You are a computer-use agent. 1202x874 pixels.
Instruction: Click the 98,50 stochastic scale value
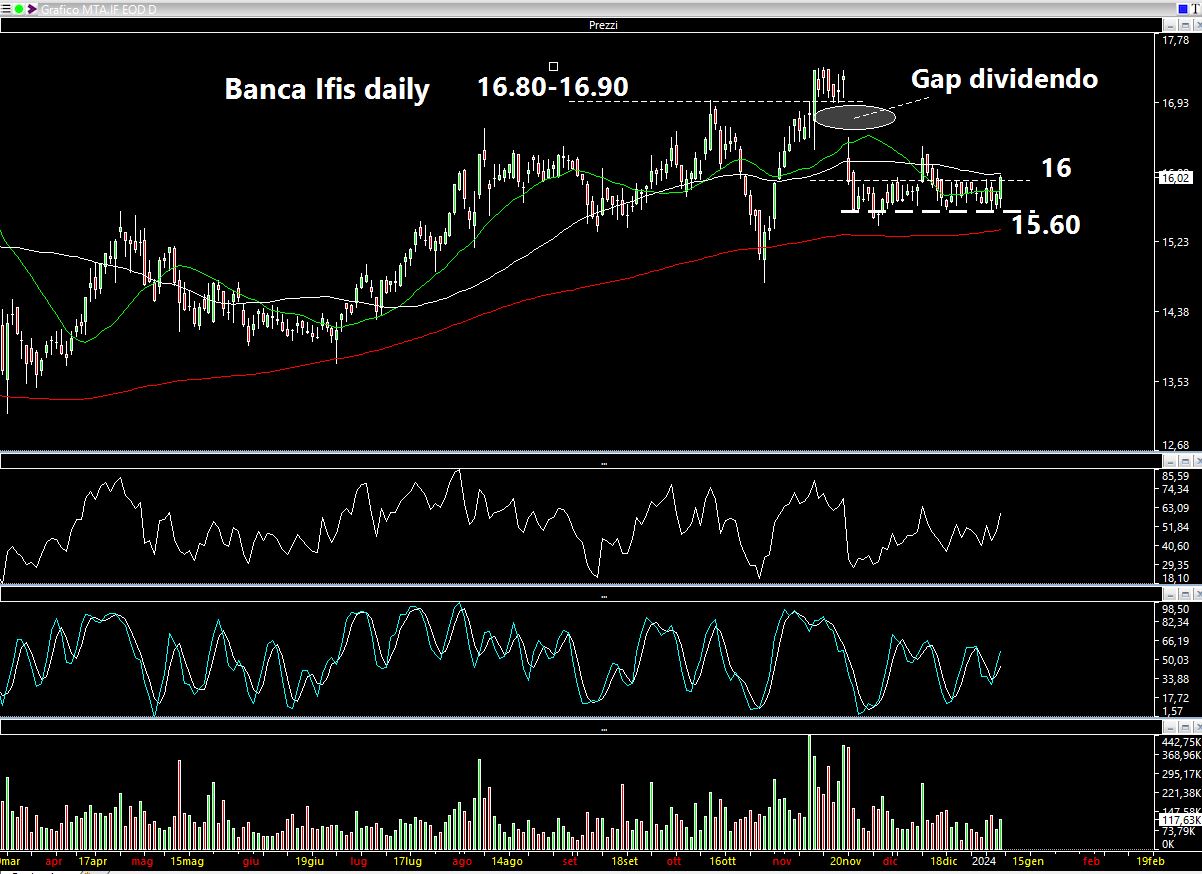click(1176, 609)
